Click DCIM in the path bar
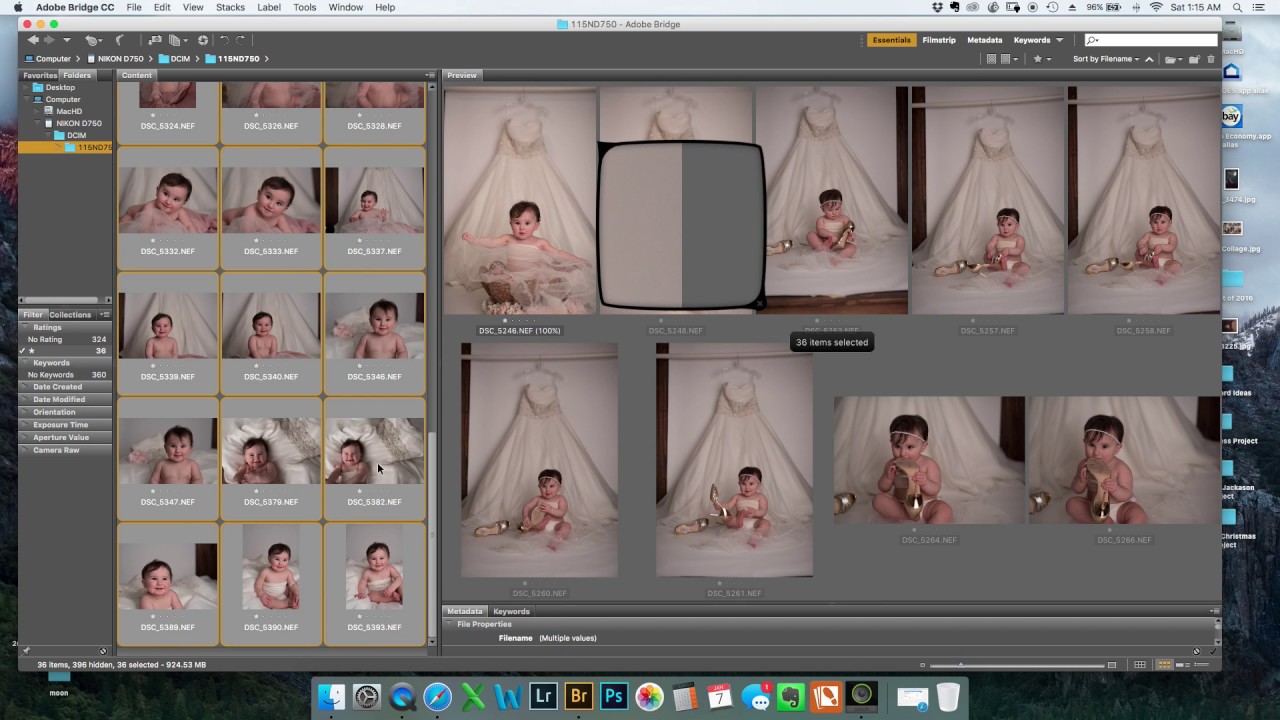 175,59
